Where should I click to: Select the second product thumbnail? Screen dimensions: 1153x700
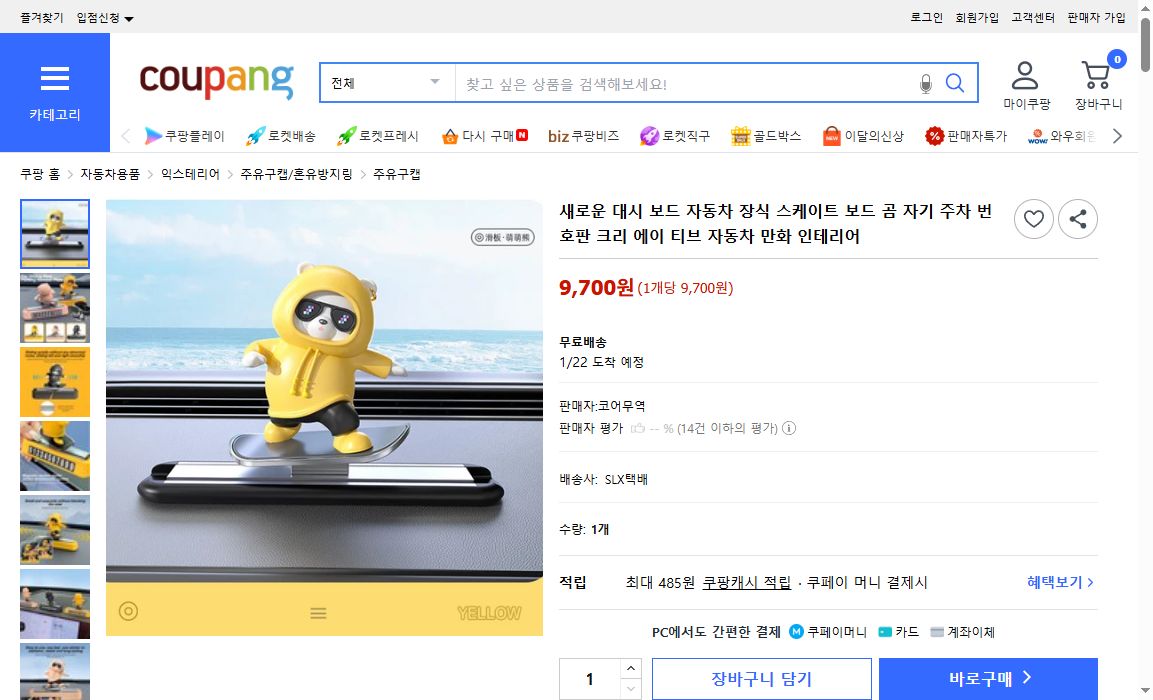point(55,308)
